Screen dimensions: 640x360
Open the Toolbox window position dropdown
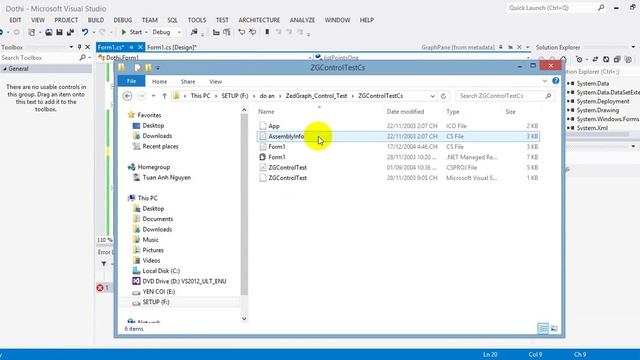(71, 47)
